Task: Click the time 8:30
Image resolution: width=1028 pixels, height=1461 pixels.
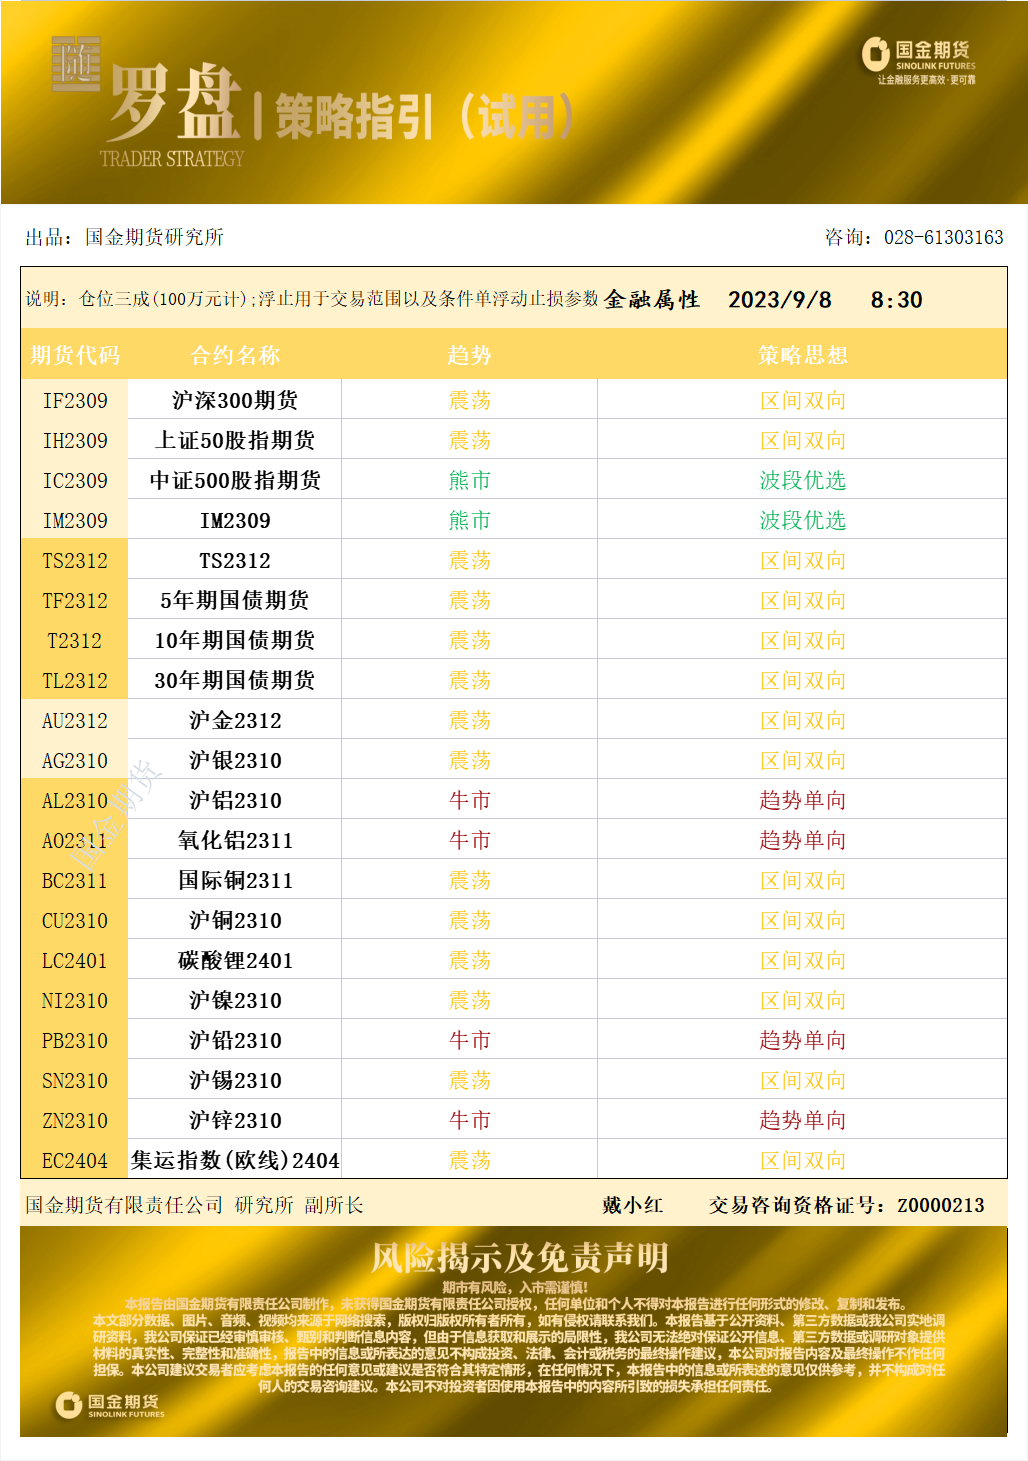Action: coord(896,299)
